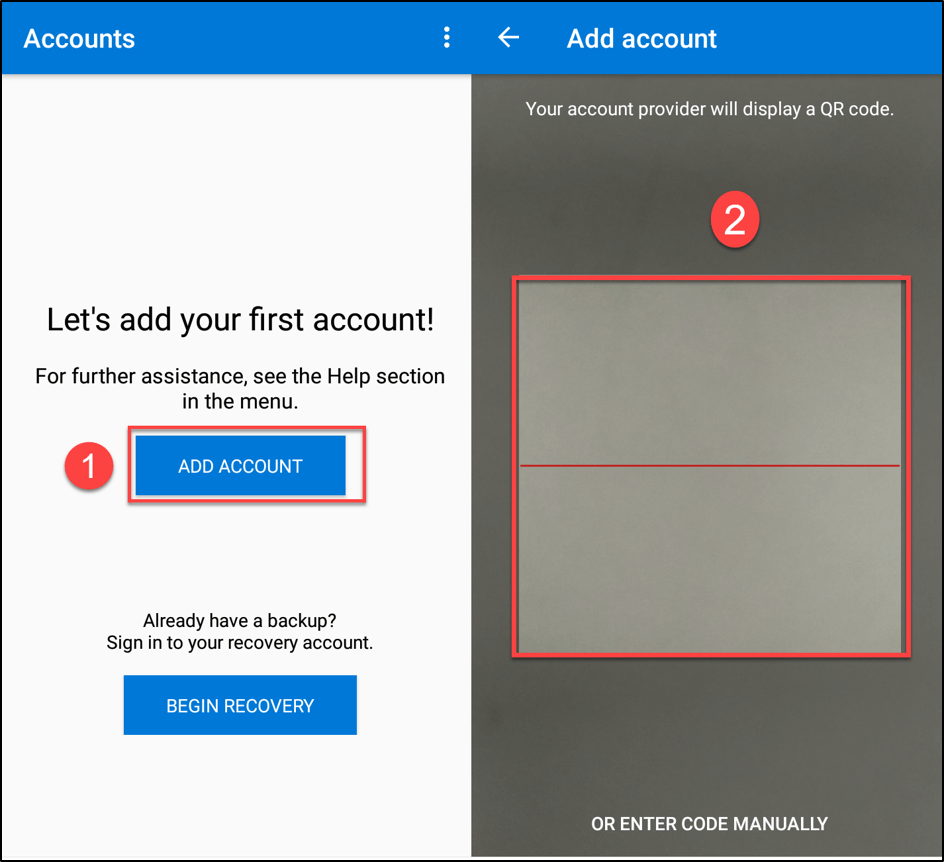
Task: Click the red scan line in the viewfinder
Action: click(710, 466)
